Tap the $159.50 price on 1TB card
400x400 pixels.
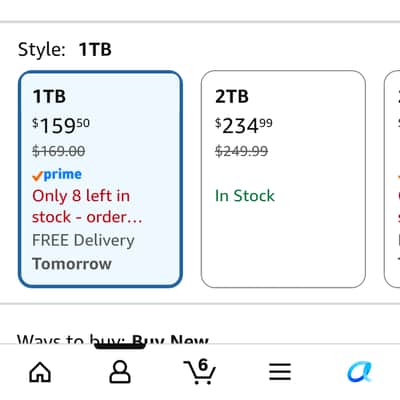point(61,126)
